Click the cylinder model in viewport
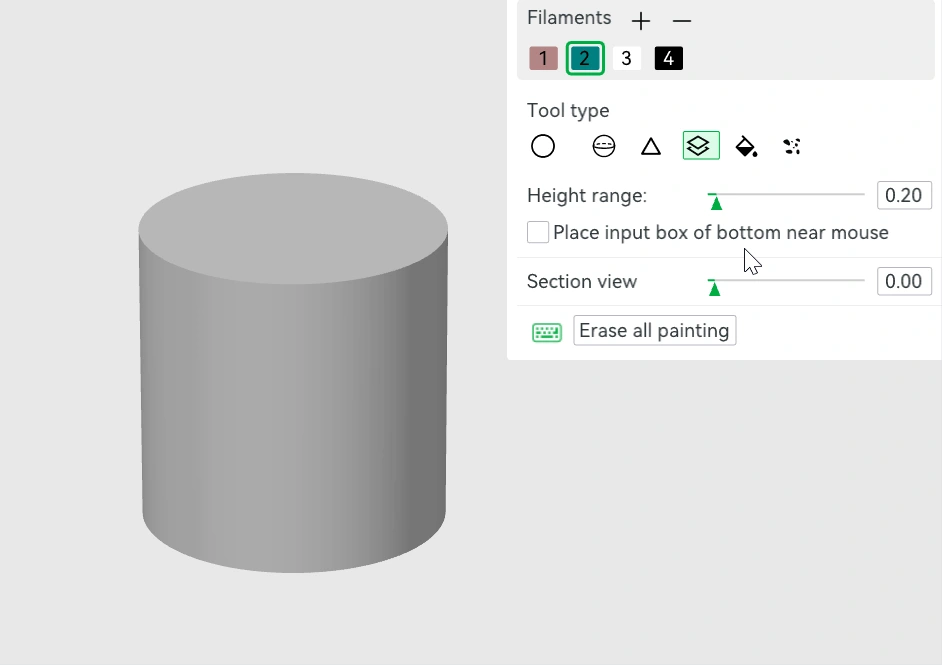942x665 pixels. [293, 372]
